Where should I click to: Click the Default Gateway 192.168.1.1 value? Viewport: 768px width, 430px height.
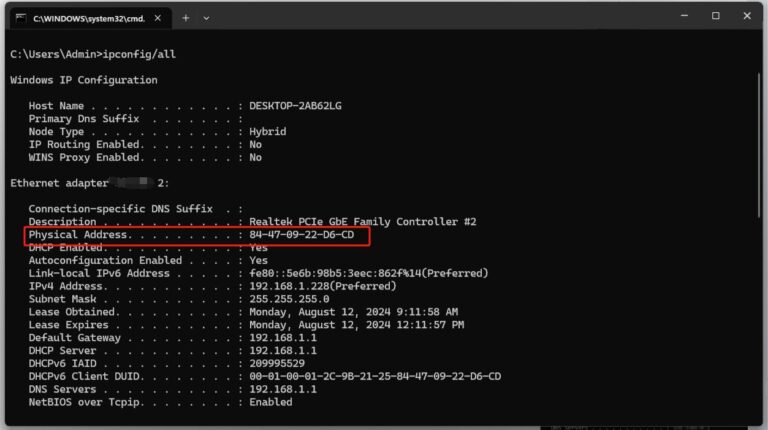[x=283, y=338]
